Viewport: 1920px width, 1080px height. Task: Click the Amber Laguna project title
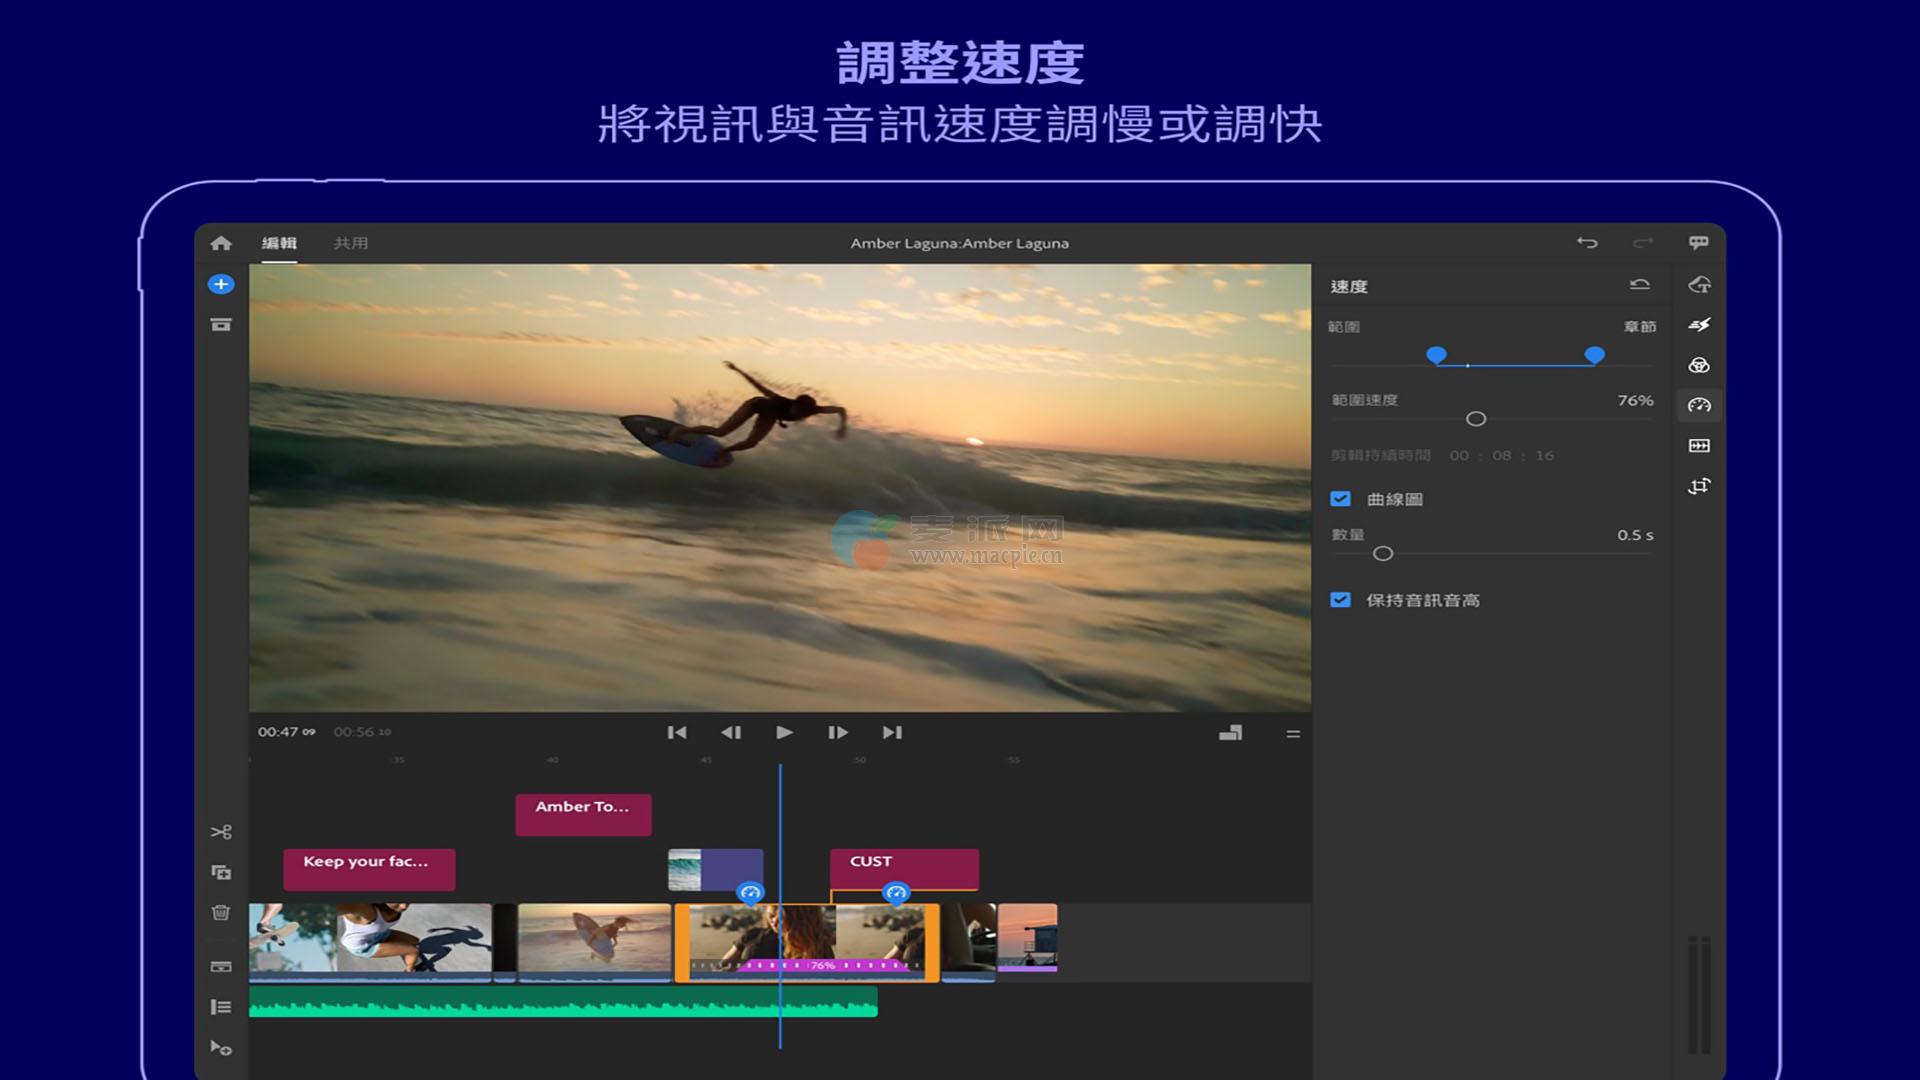click(x=960, y=243)
